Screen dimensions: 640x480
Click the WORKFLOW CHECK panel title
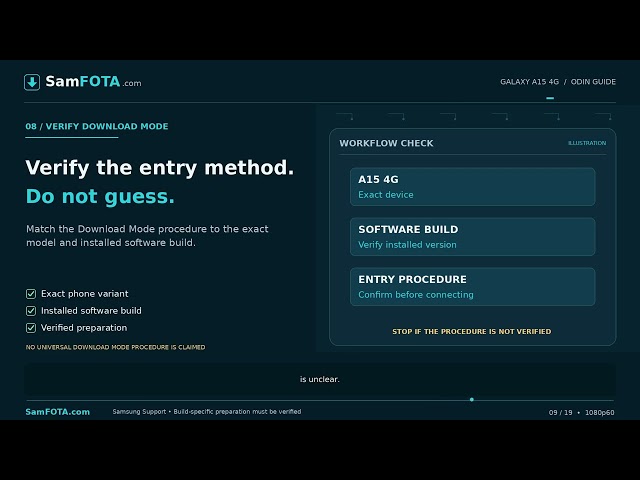[386, 143]
